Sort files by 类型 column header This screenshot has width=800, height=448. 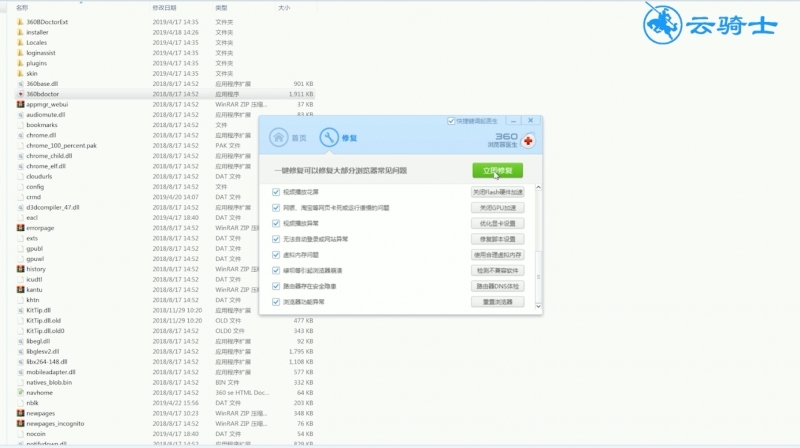click(x=221, y=8)
